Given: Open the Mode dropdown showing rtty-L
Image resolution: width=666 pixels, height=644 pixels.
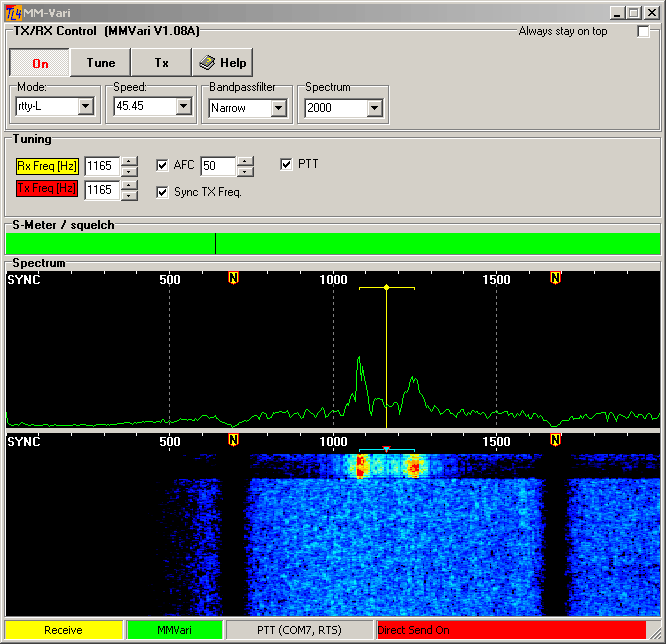Looking at the screenshot, I should click(85, 106).
